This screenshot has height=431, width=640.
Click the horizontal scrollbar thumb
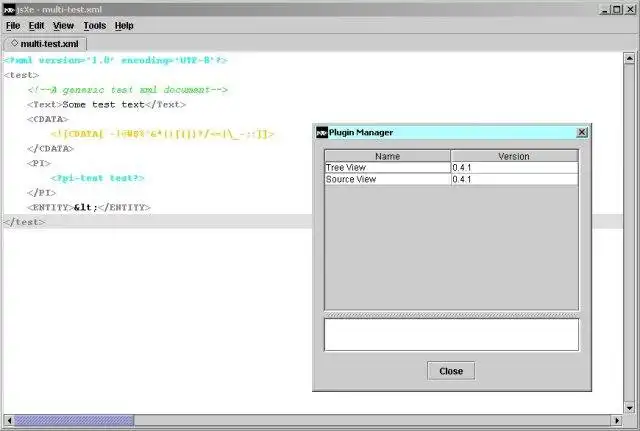click(x=74, y=420)
